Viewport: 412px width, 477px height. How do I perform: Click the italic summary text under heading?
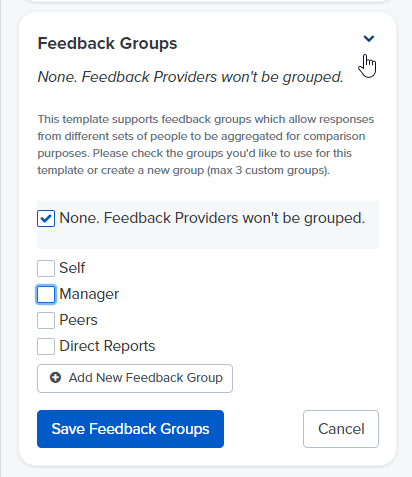click(190, 77)
